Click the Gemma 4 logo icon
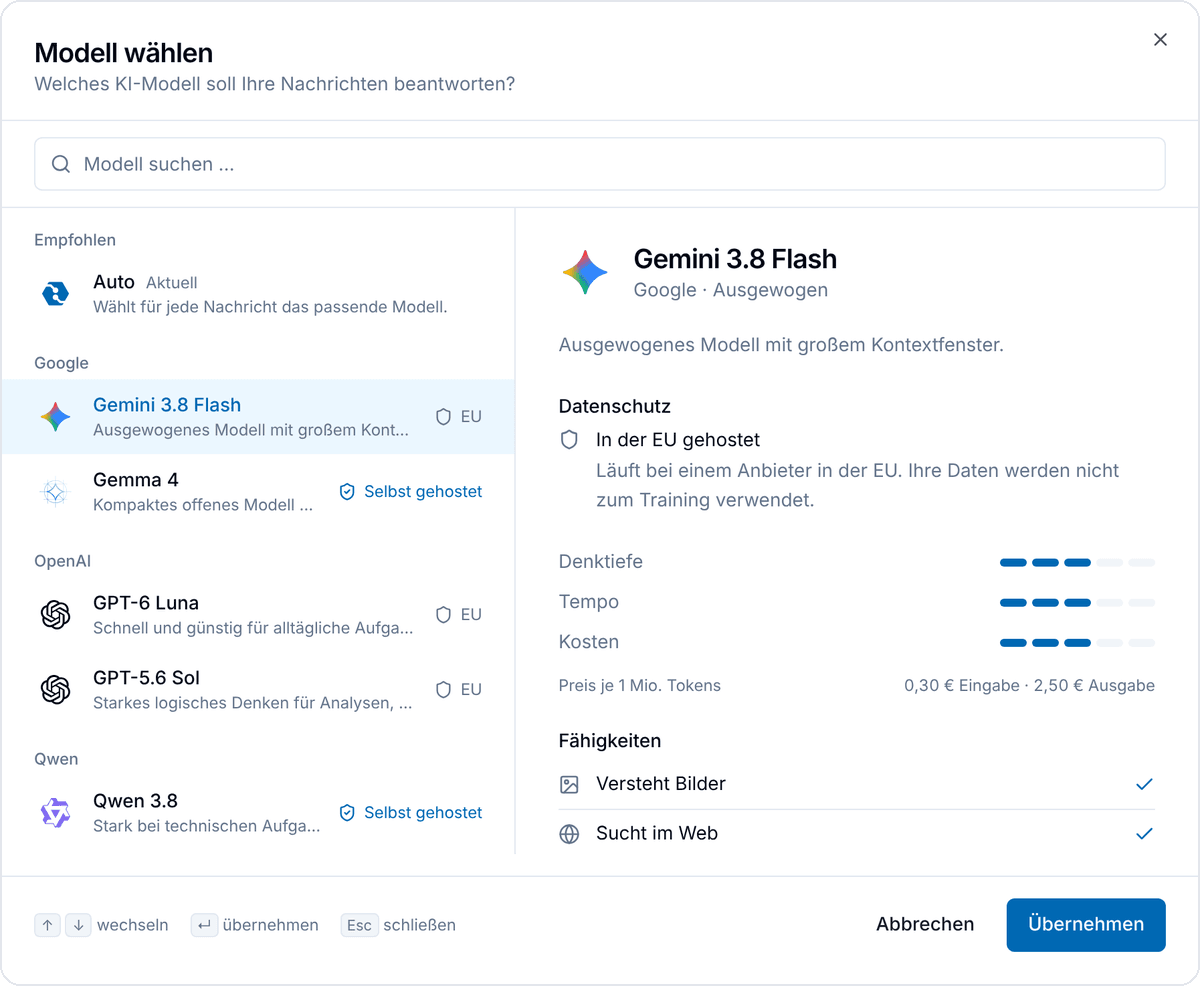1200x986 pixels. [55, 492]
